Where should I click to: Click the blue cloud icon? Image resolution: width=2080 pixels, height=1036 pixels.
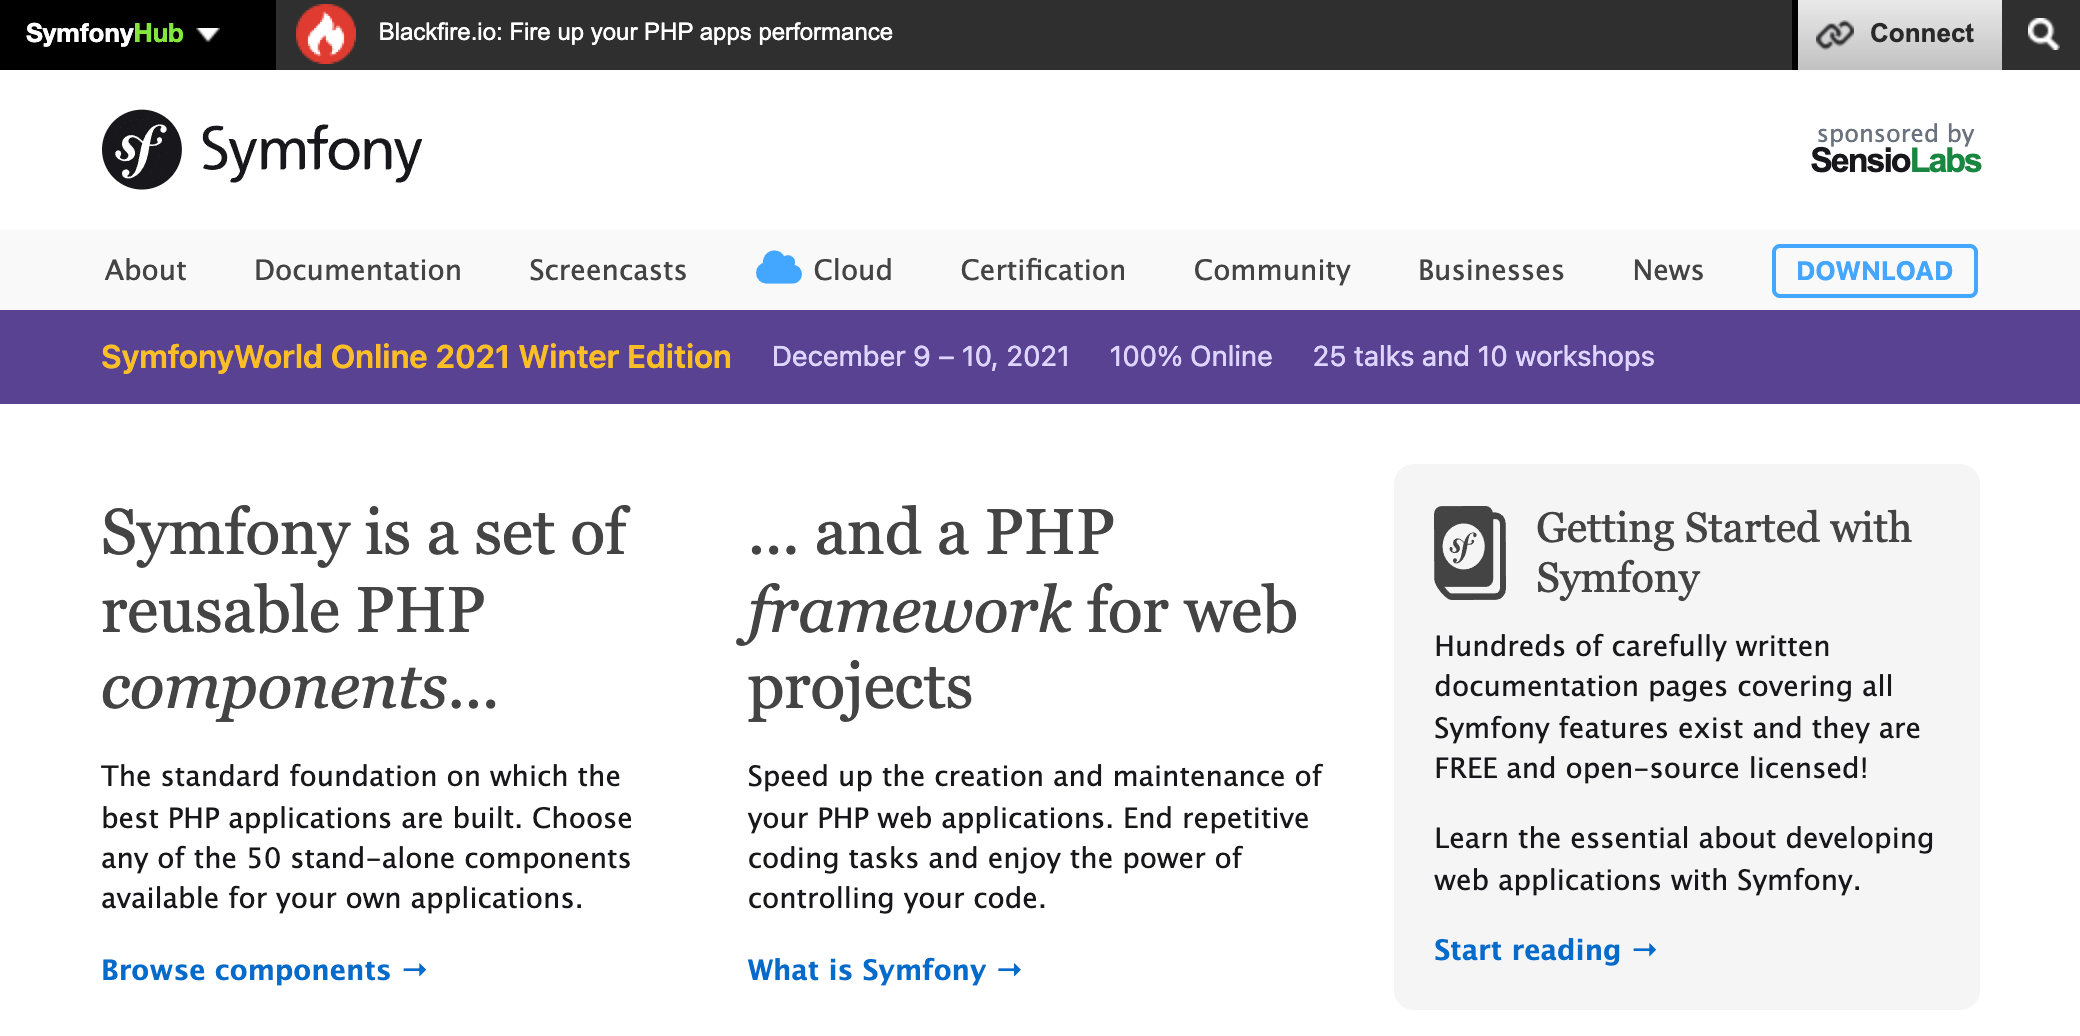[x=778, y=268]
